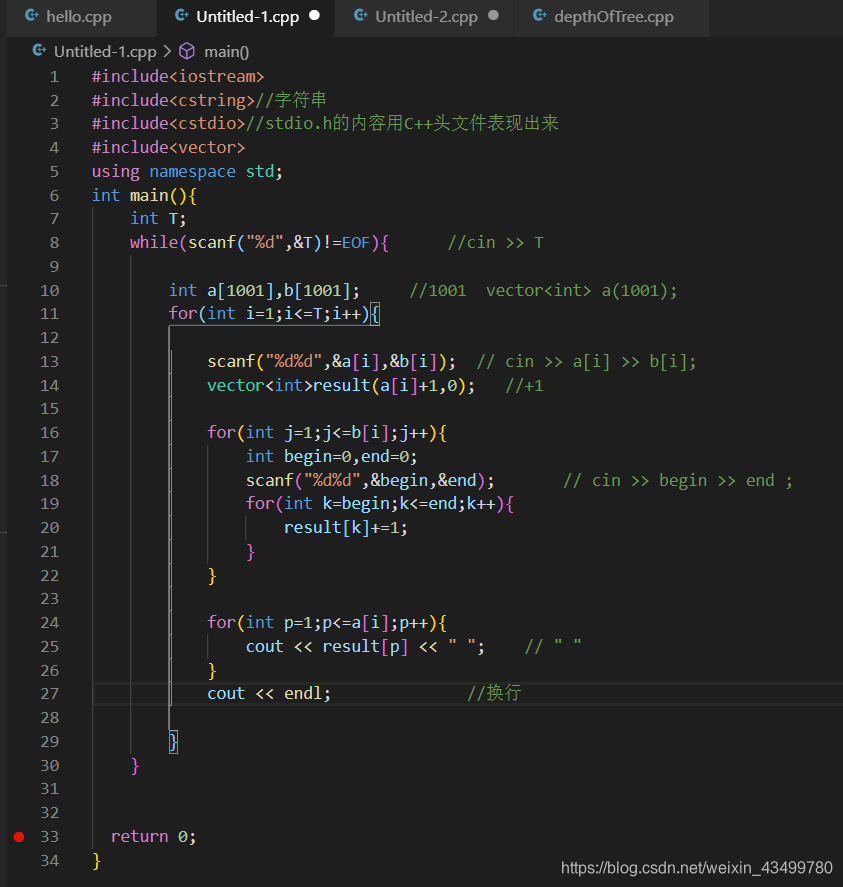Viewport: 843px width, 887px height.
Task: Click the C++ file icon on hello.cpp tab
Action: 32,16
